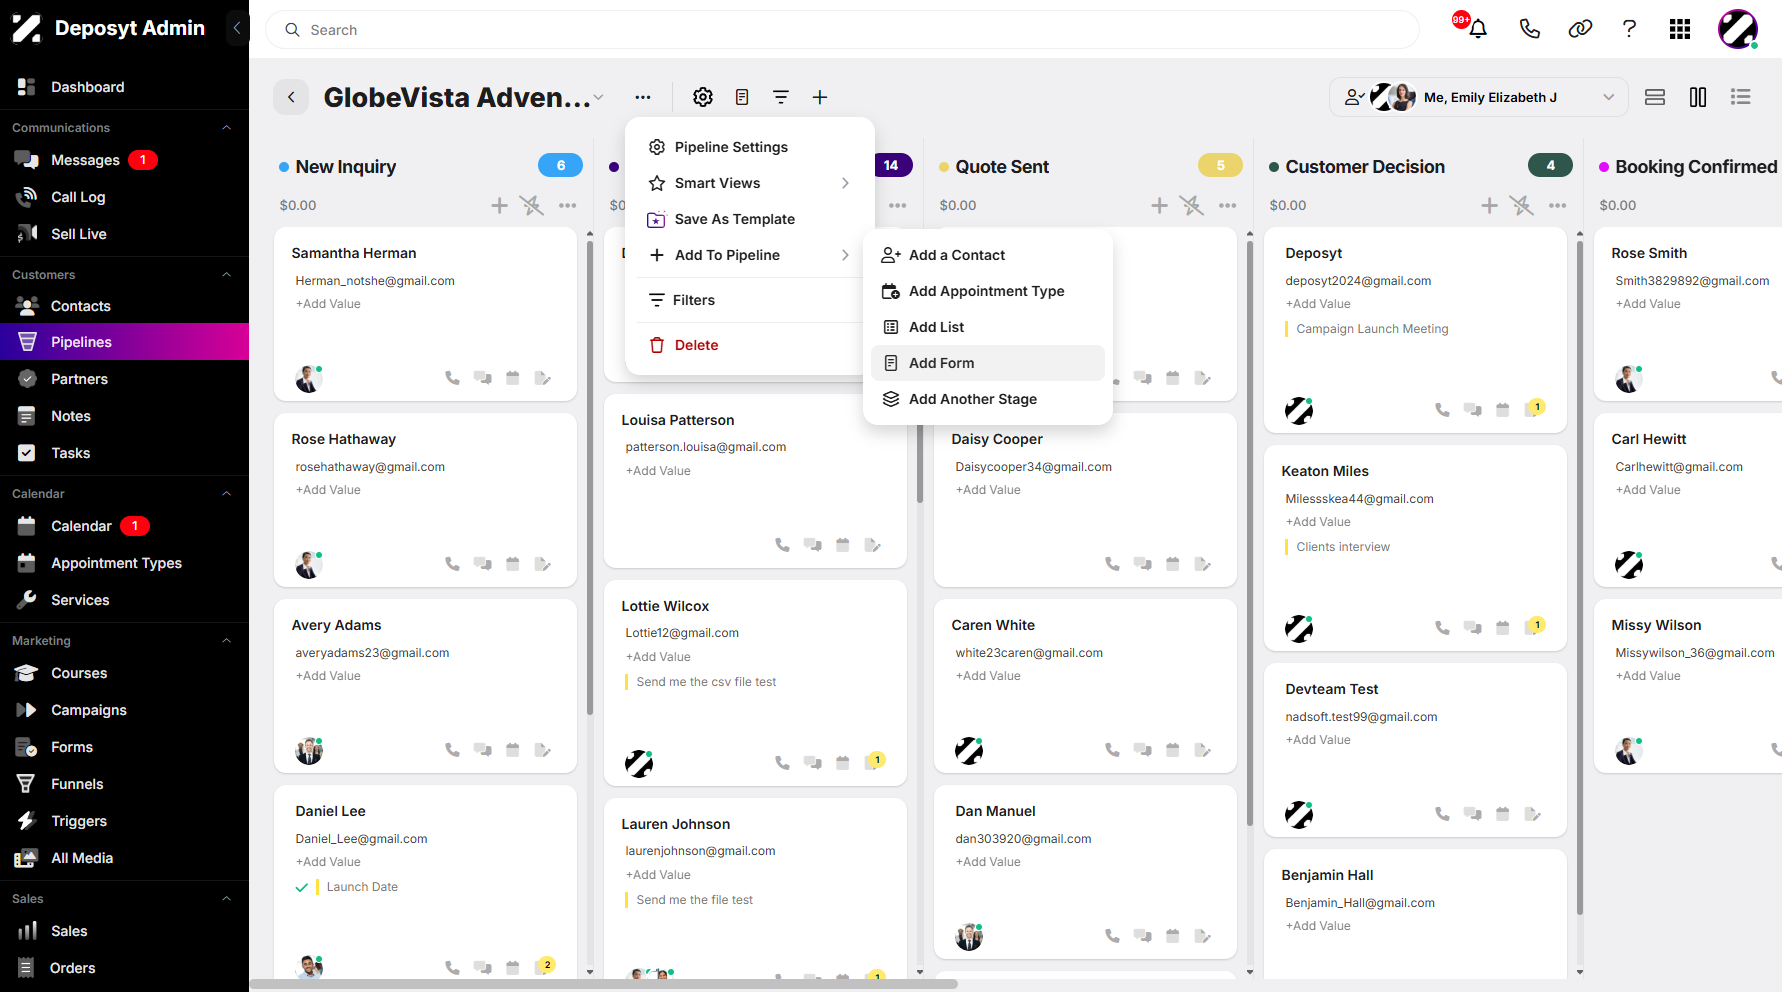The image size is (1782, 992).
Task: Click the Quote Sent count badge
Action: coord(1220,165)
